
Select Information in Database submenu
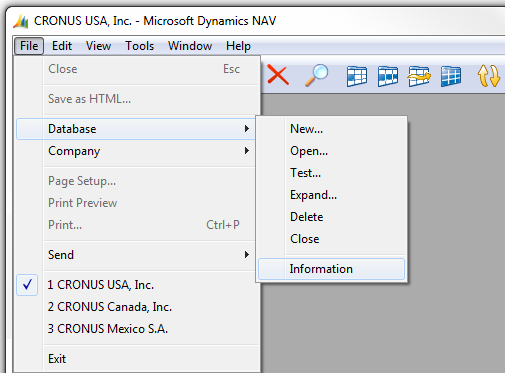click(x=331, y=269)
